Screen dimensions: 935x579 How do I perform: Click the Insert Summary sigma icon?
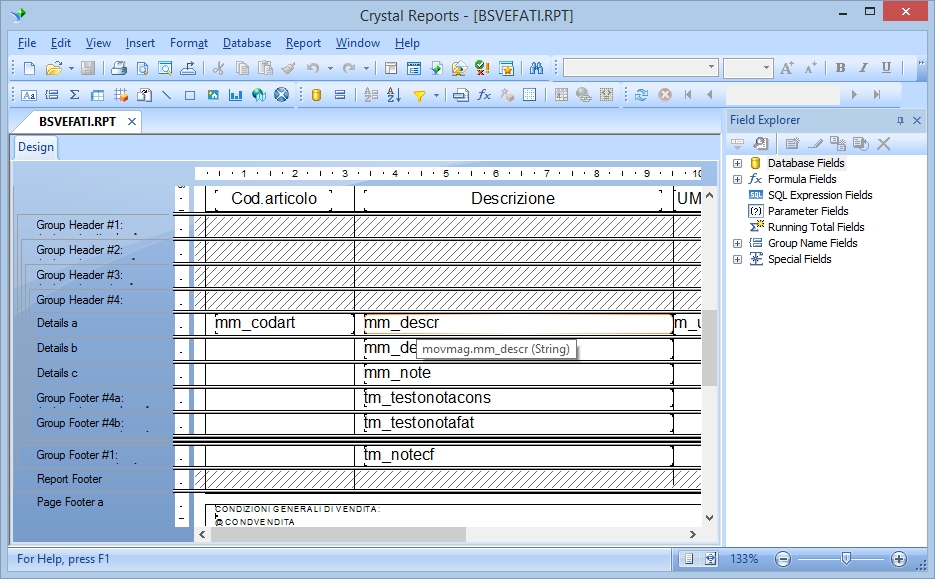click(75, 95)
